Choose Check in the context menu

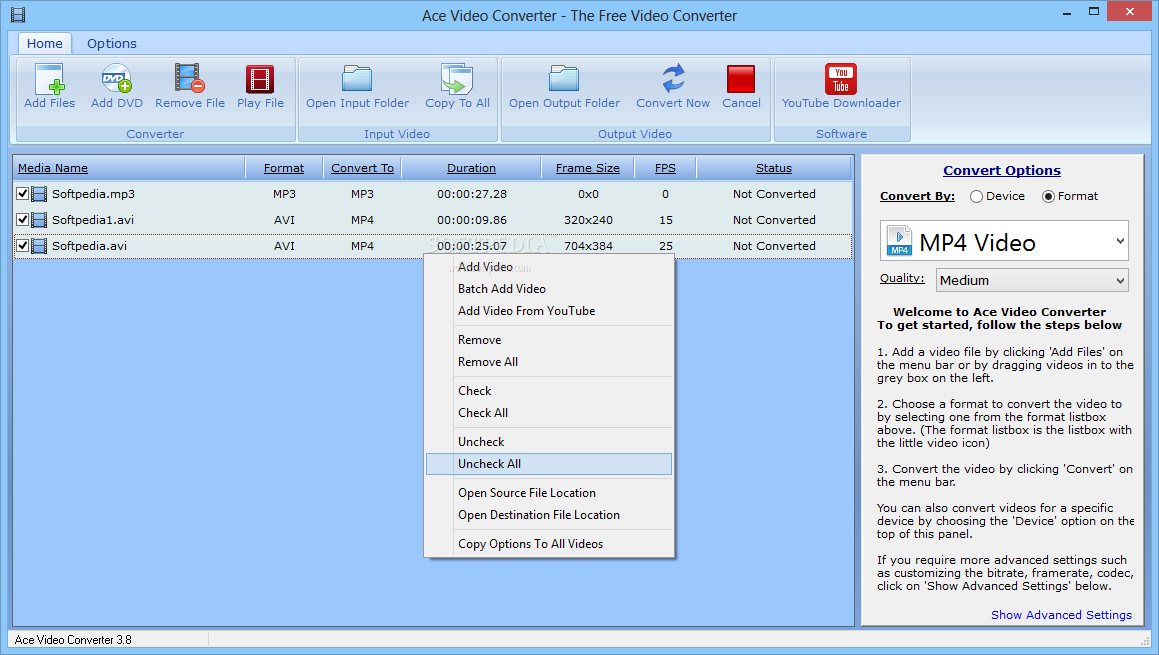(x=475, y=391)
